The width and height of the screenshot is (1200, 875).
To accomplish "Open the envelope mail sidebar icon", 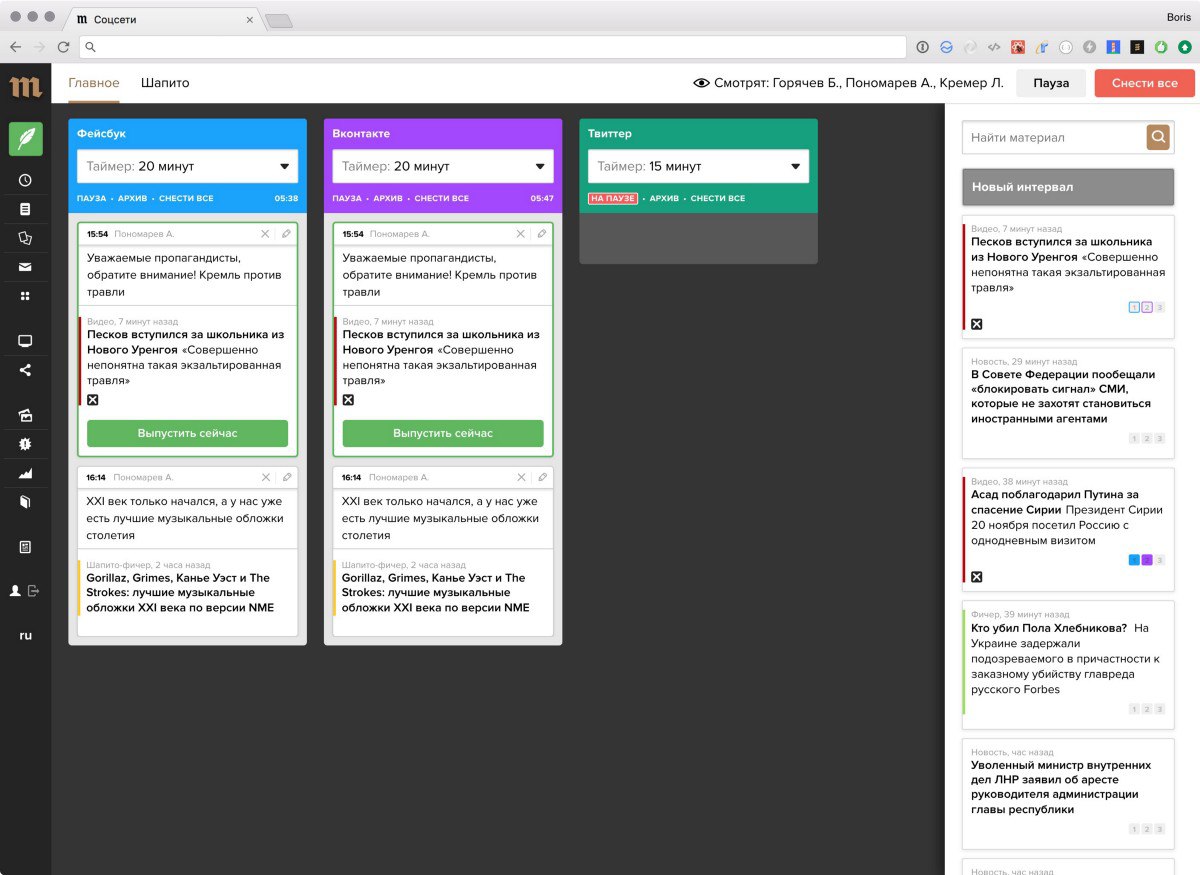I will [x=25, y=267].
